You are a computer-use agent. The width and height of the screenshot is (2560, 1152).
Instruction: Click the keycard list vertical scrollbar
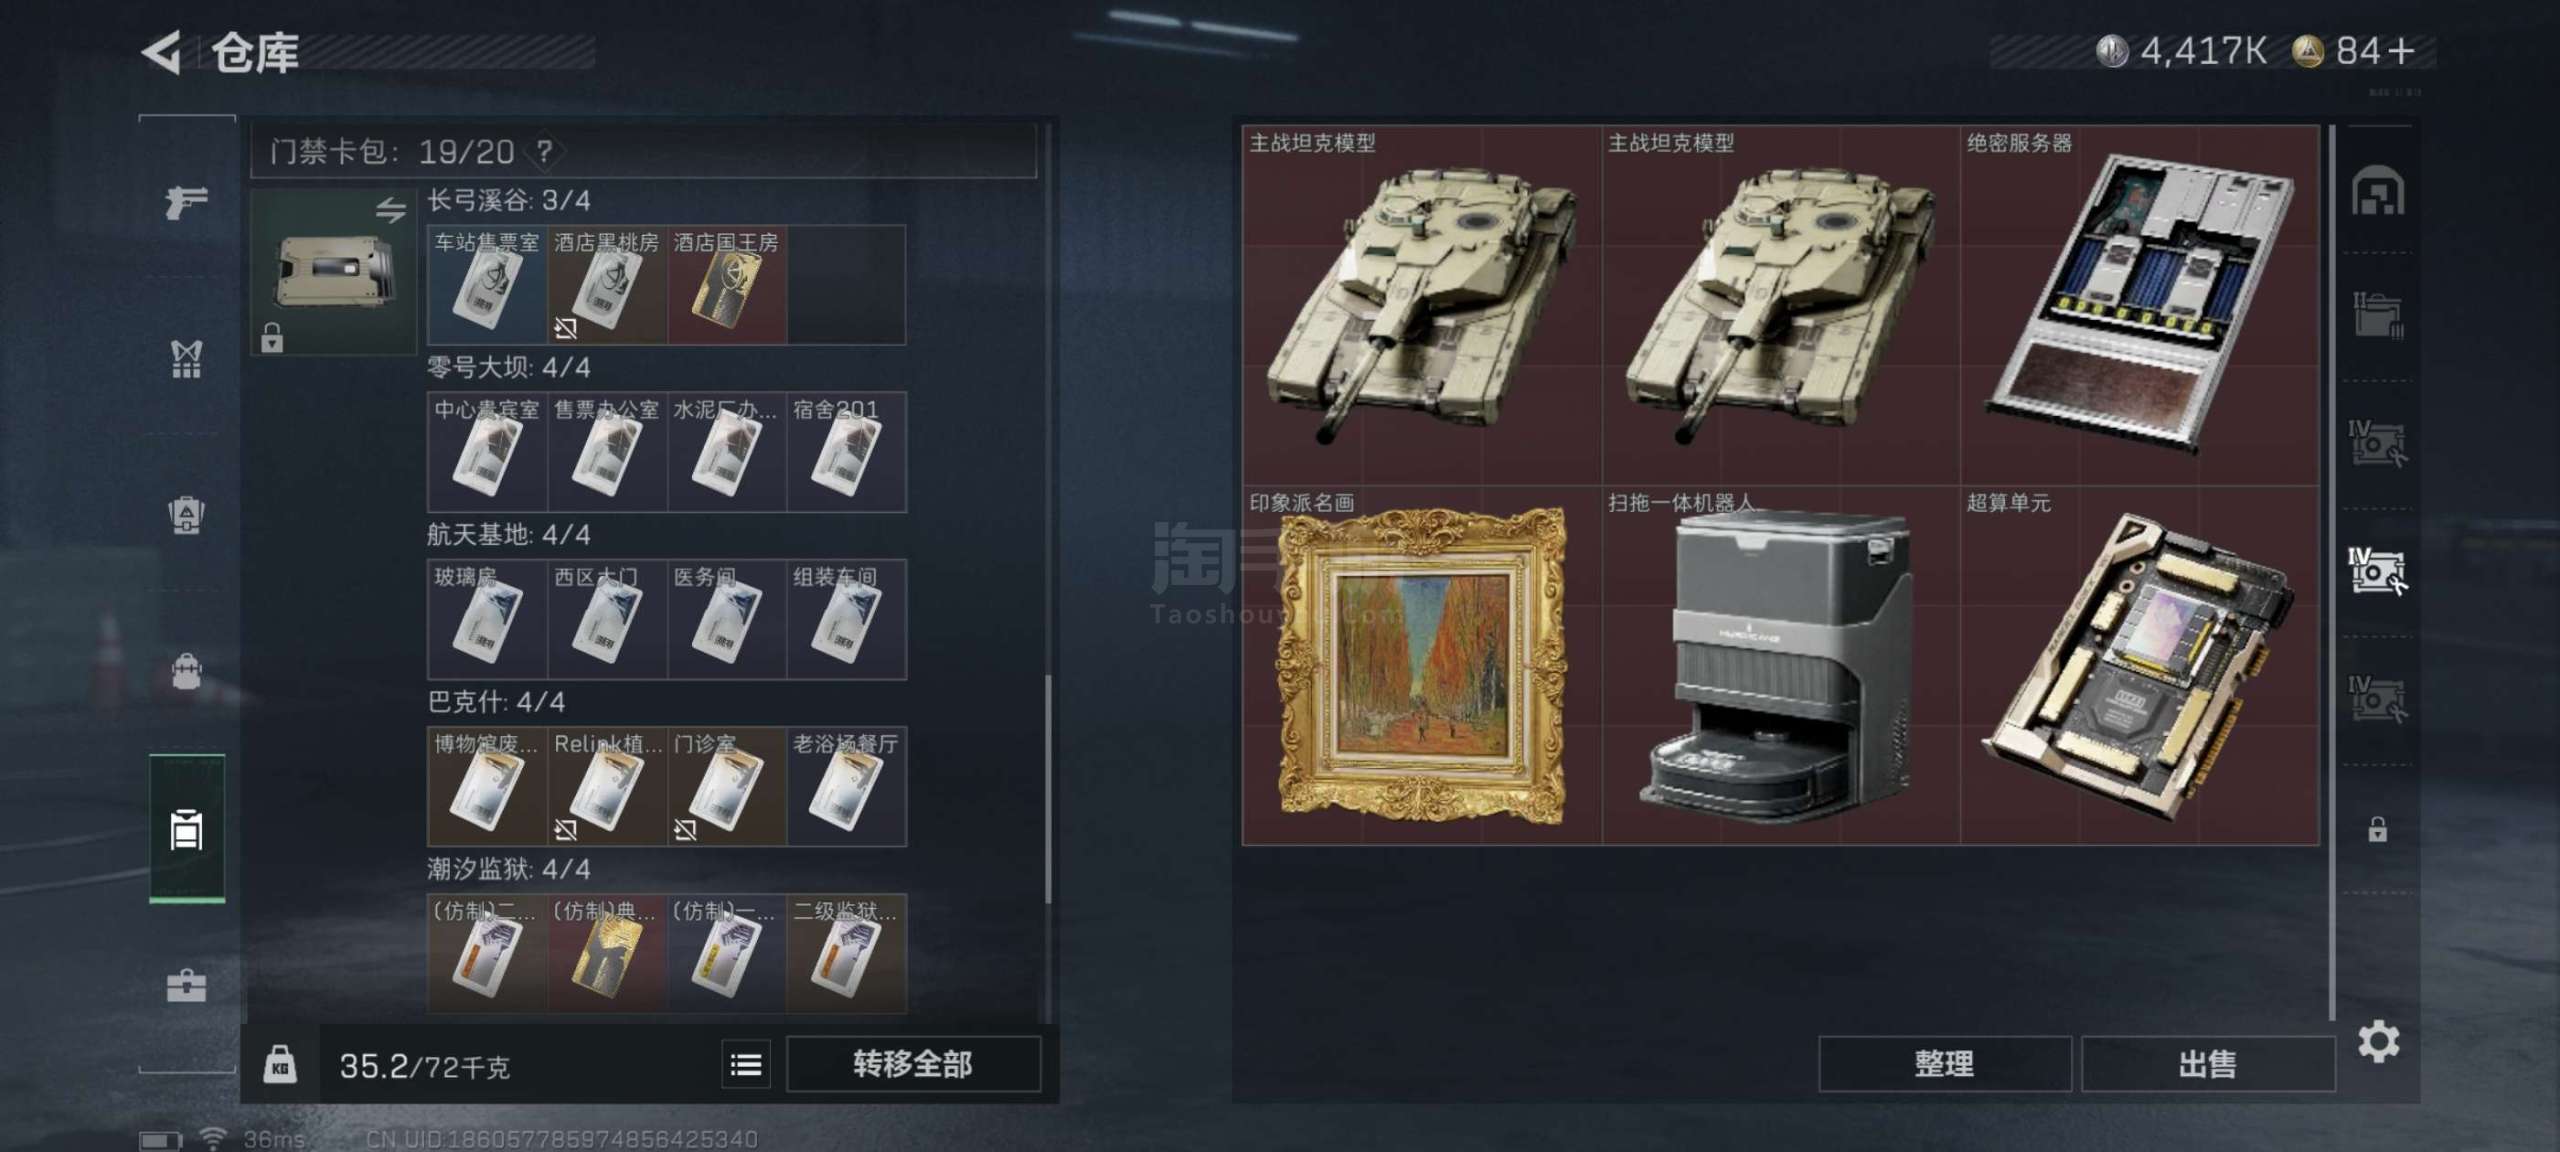pyautogui.click(x=1048, y=790)
